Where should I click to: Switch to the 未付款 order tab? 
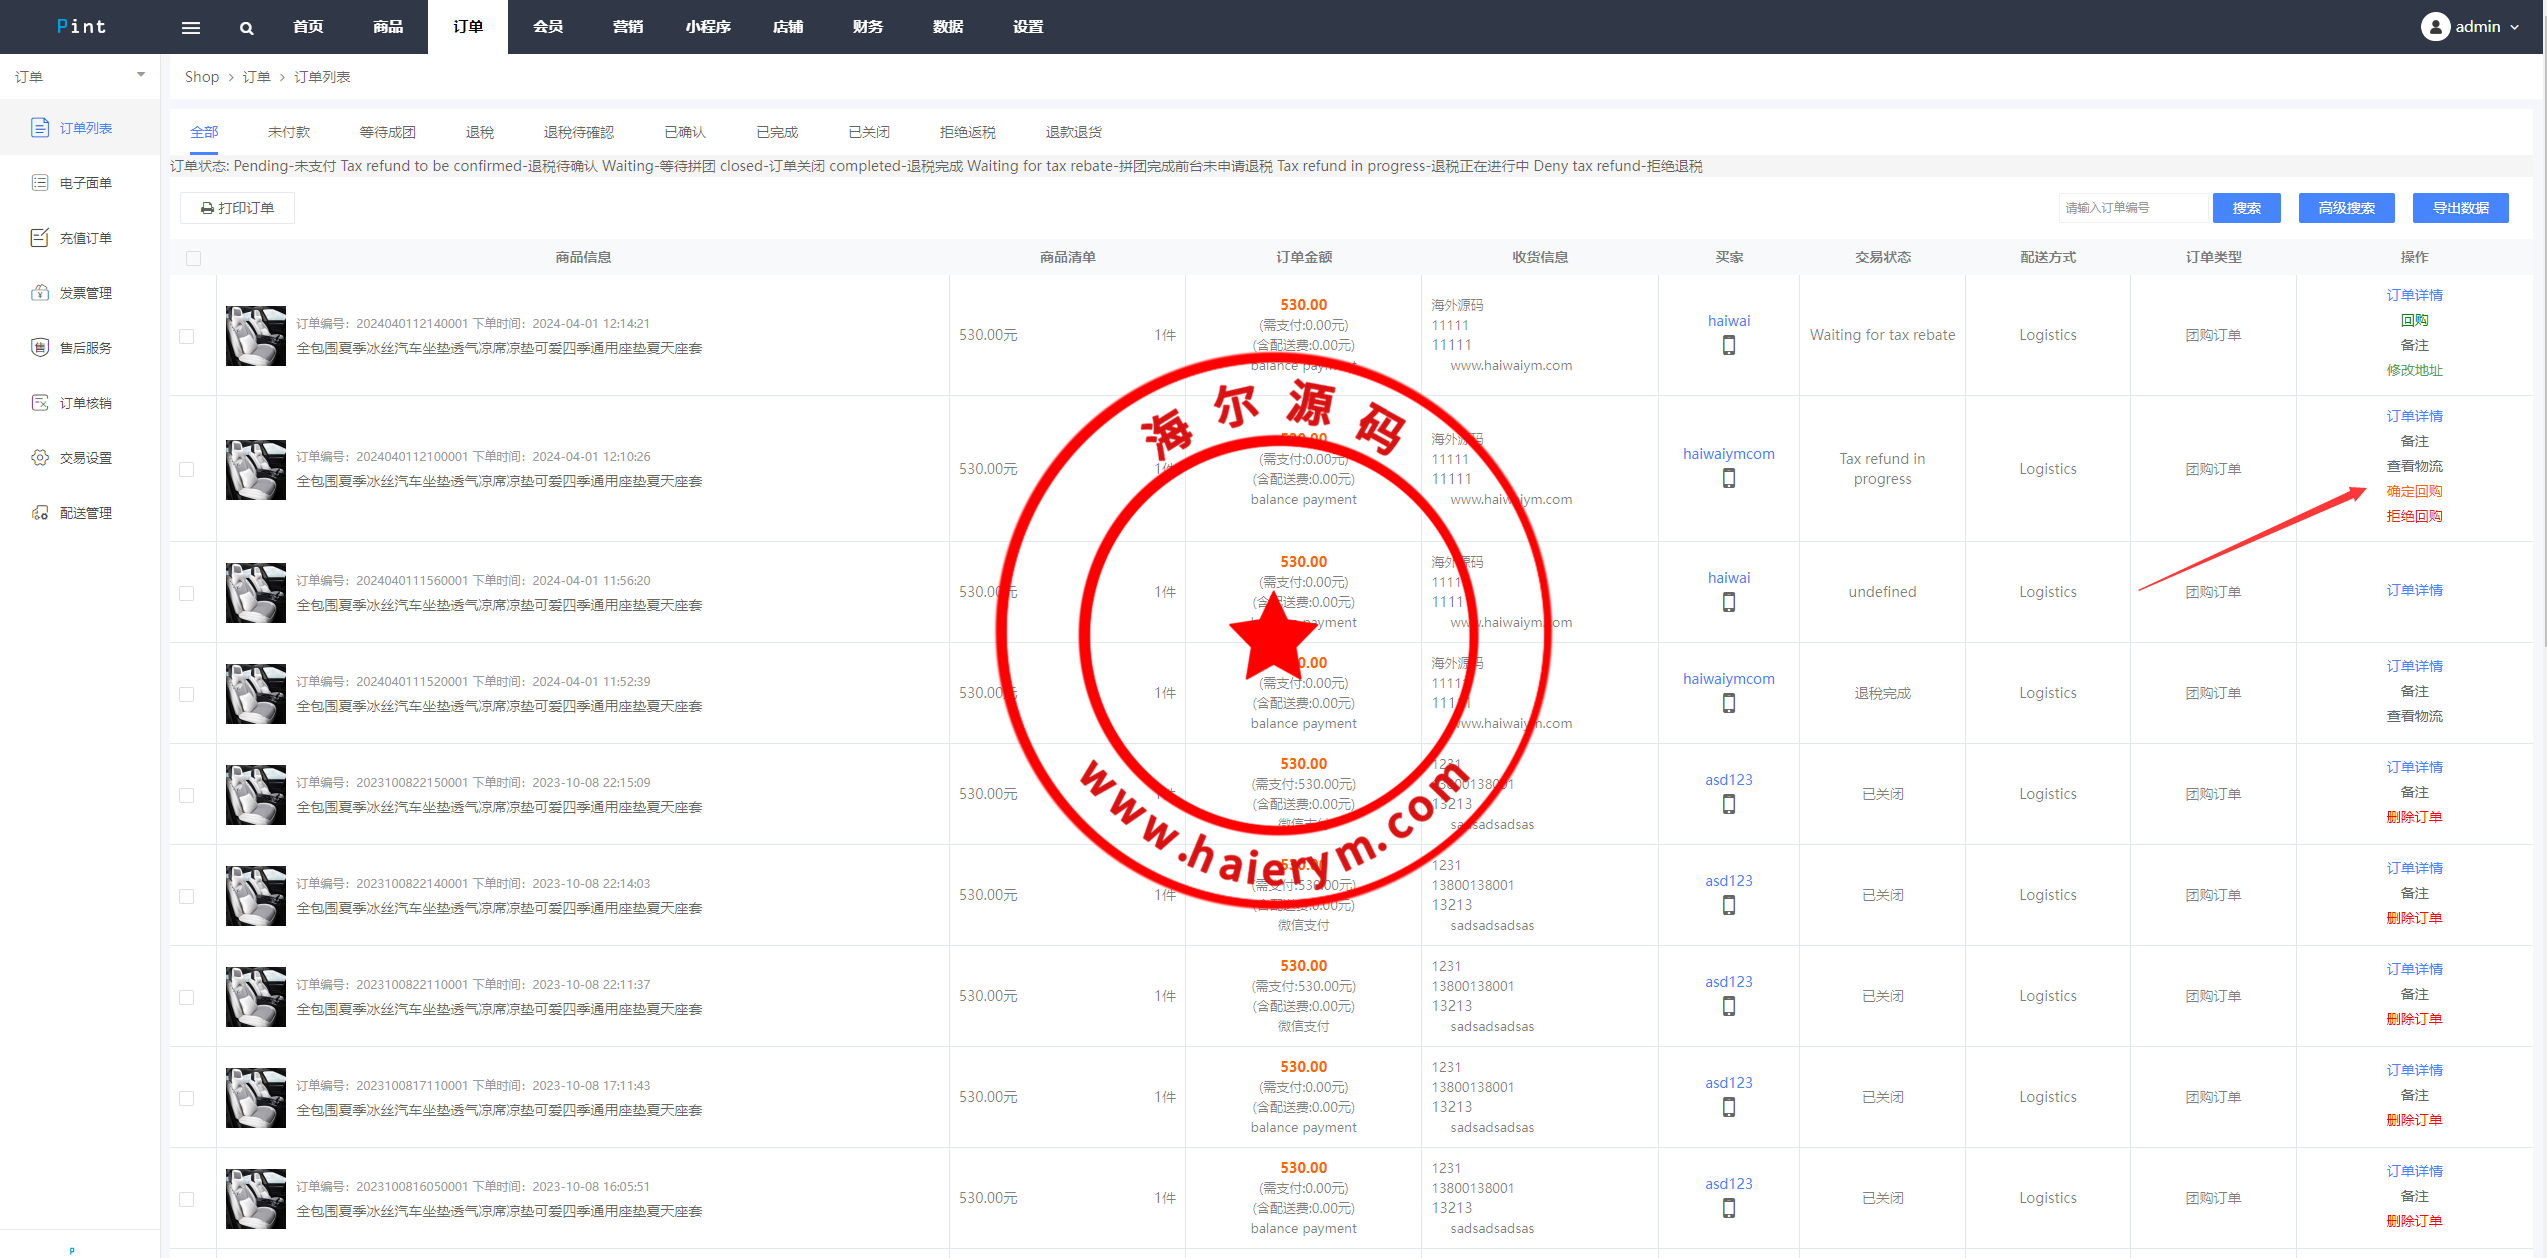[x=288, y=132]
